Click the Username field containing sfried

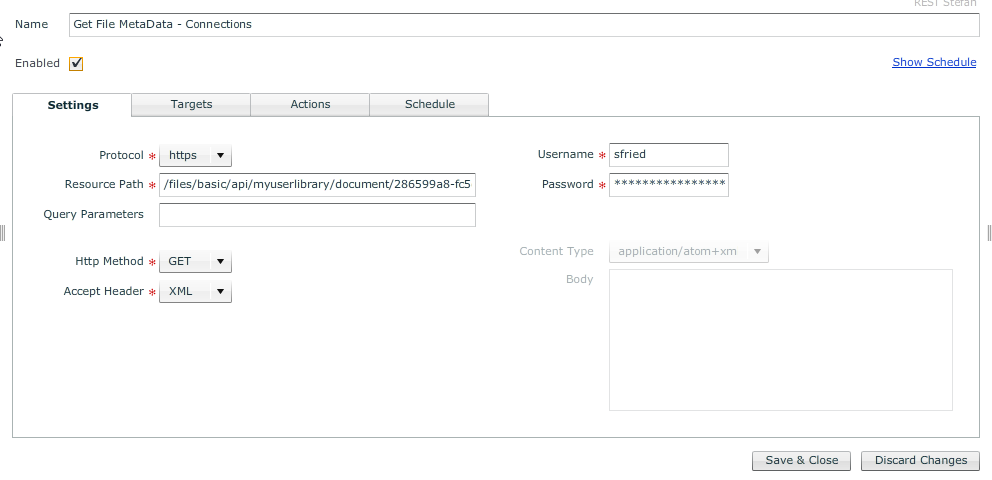668,155
